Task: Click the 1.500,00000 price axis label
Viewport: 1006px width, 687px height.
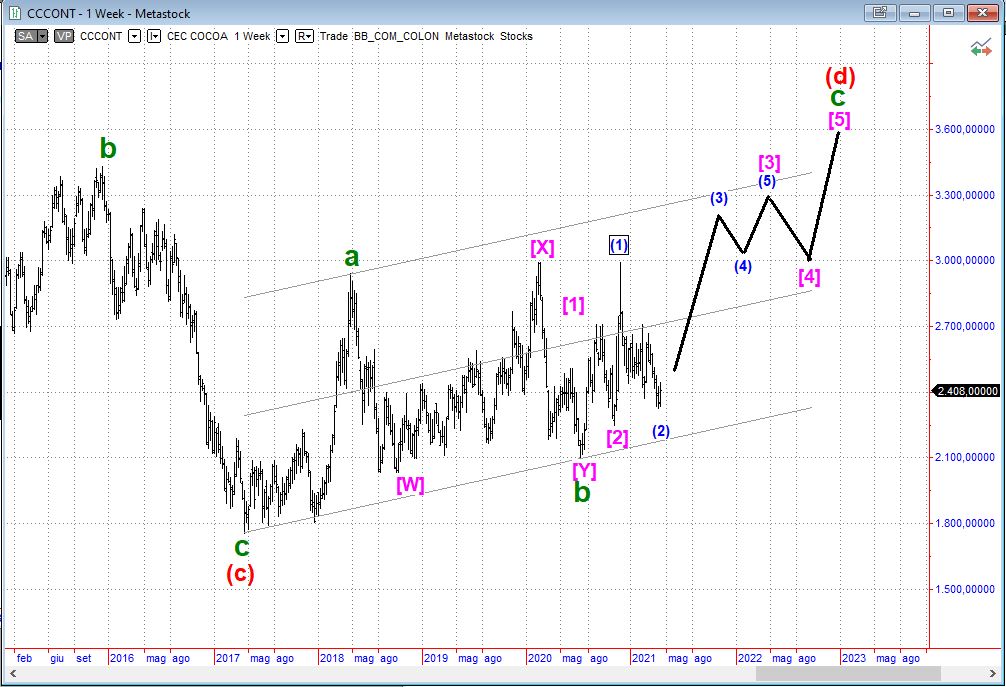Action: coord(964,589)
